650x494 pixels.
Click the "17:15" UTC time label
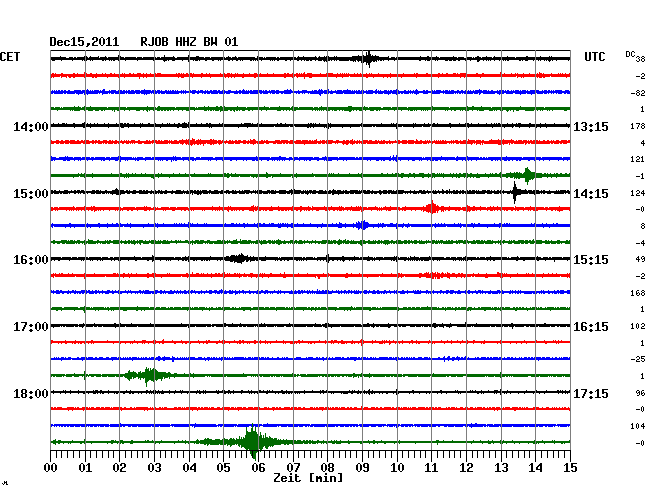(x=591, y=393)
